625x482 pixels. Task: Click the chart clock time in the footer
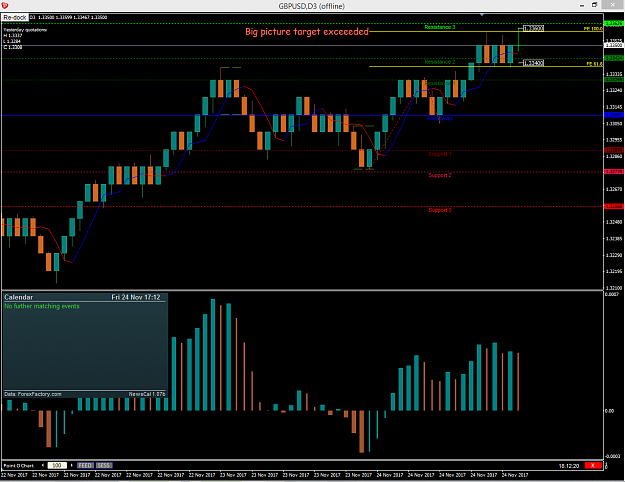[568, 466]
